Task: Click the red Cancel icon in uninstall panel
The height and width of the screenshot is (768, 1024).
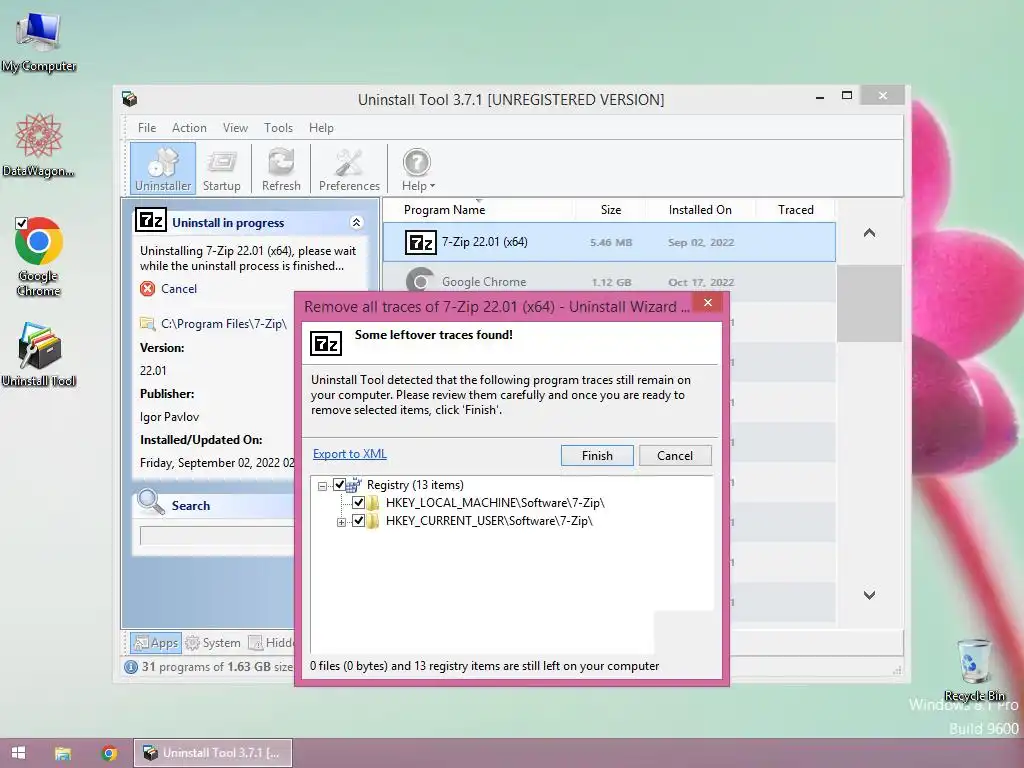Action: [x=148, y=289]
